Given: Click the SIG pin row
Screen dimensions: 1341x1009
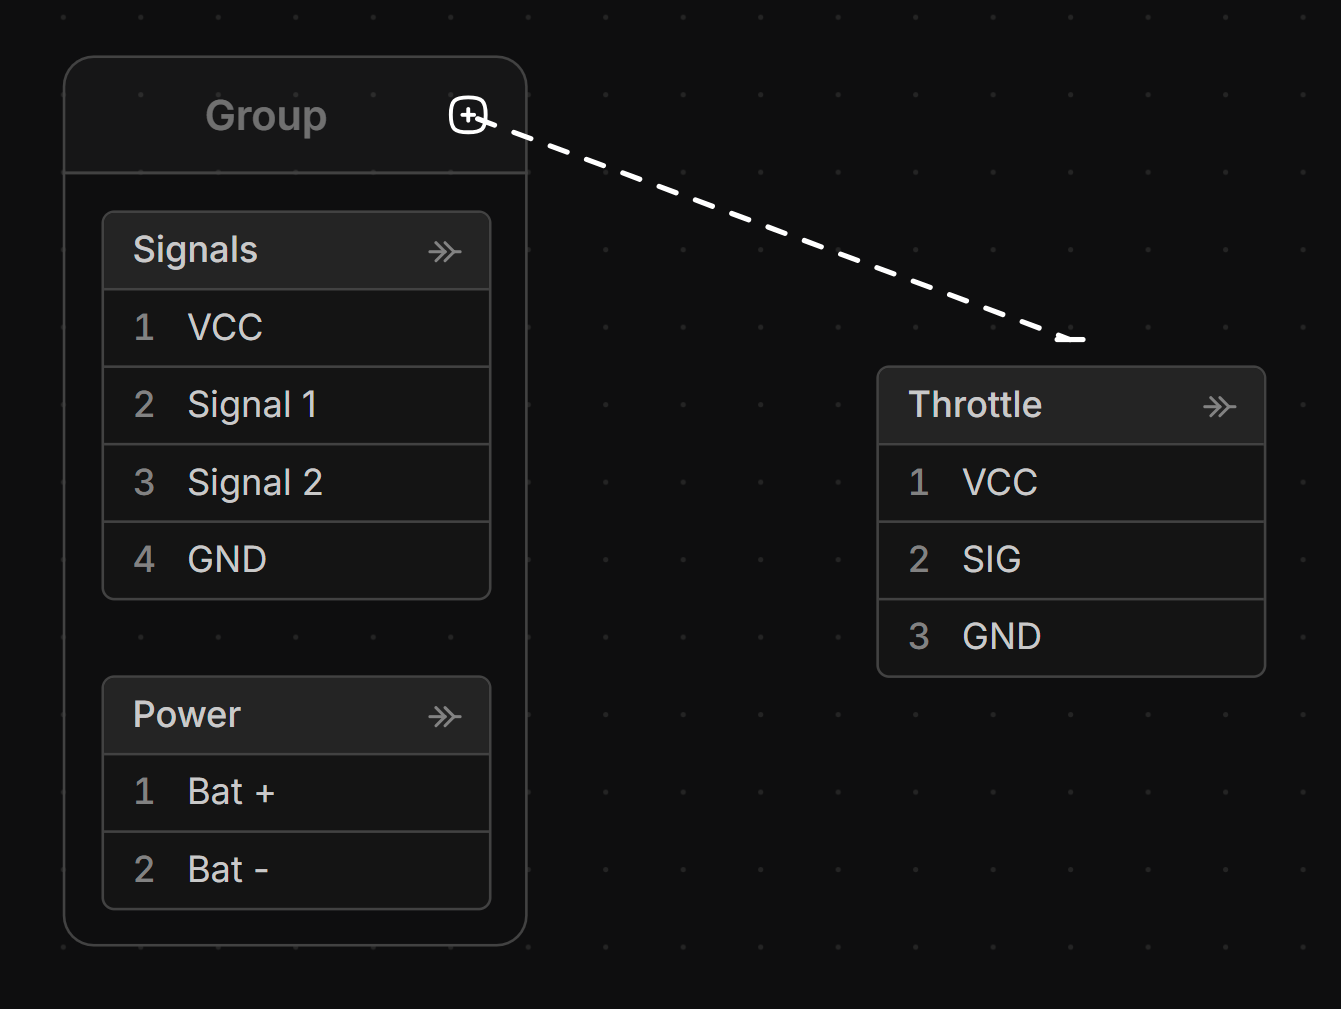Looking at the screenshot, I should click(1071, 559).
